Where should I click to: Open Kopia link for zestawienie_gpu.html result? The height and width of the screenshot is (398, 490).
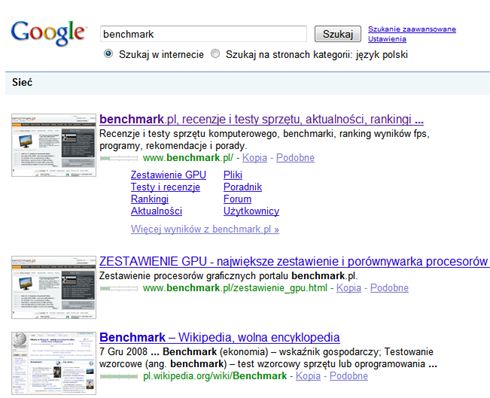tap(349, 288)
